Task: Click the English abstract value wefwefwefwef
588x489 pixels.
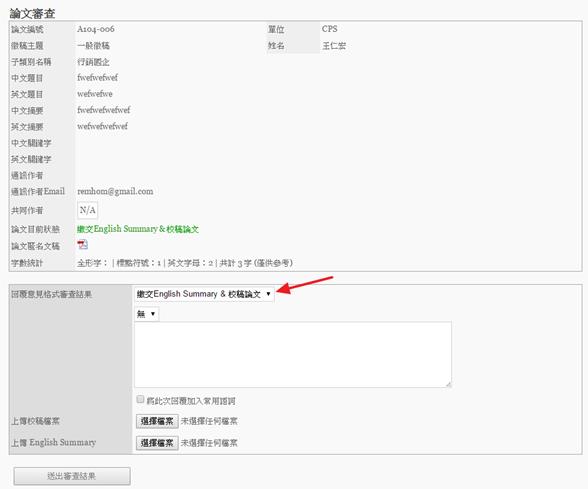Action: click(102, 126)
